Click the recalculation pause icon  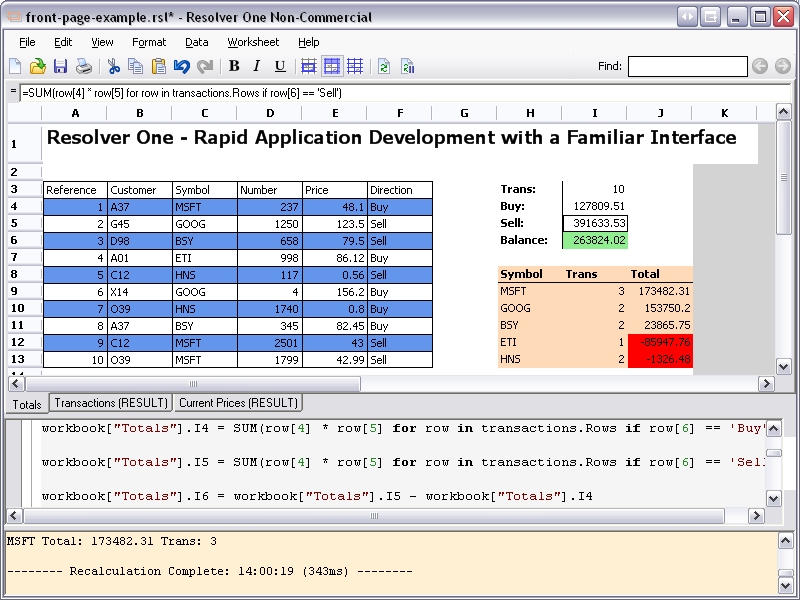click(407, 66)
